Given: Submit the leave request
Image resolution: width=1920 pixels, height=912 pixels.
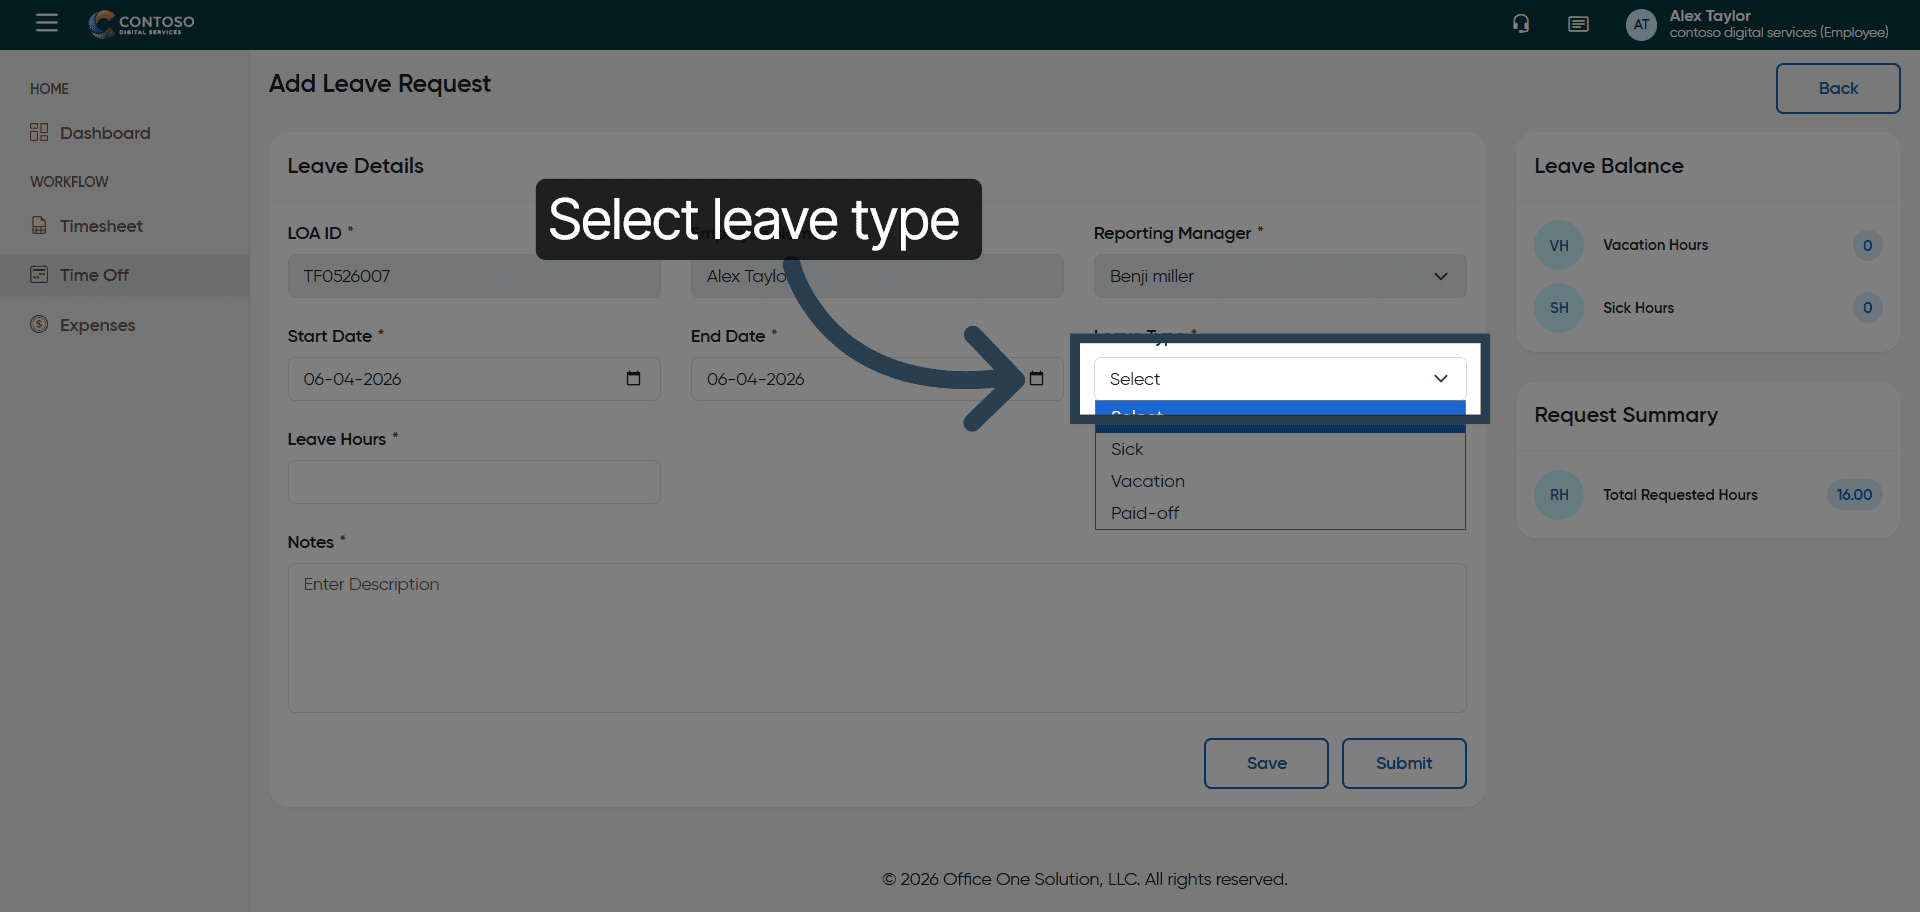Looking at the screenshot, I should pyautogui.click(x=1403, y=763).
